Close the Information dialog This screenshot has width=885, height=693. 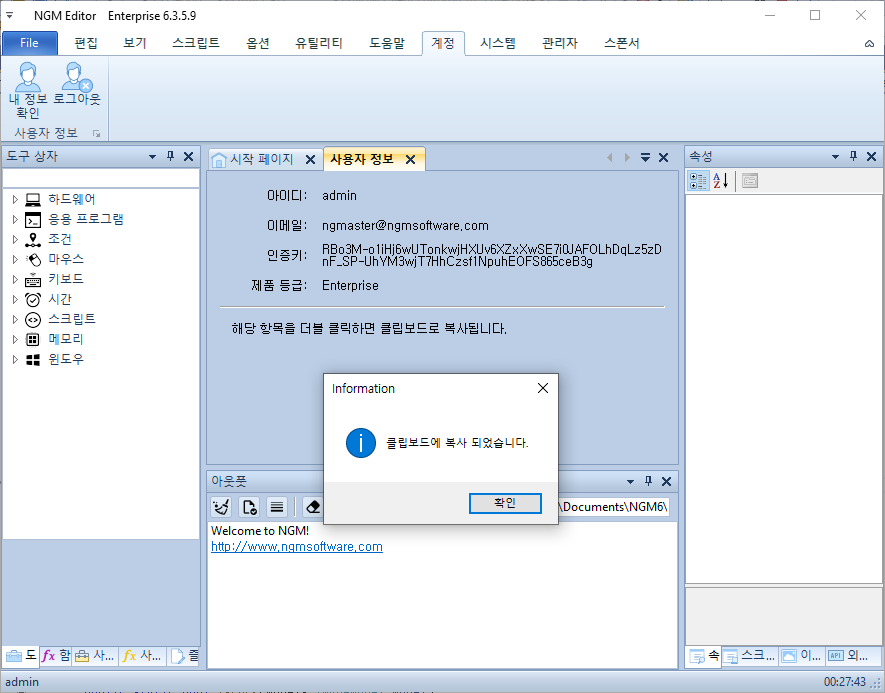point(542,388)
